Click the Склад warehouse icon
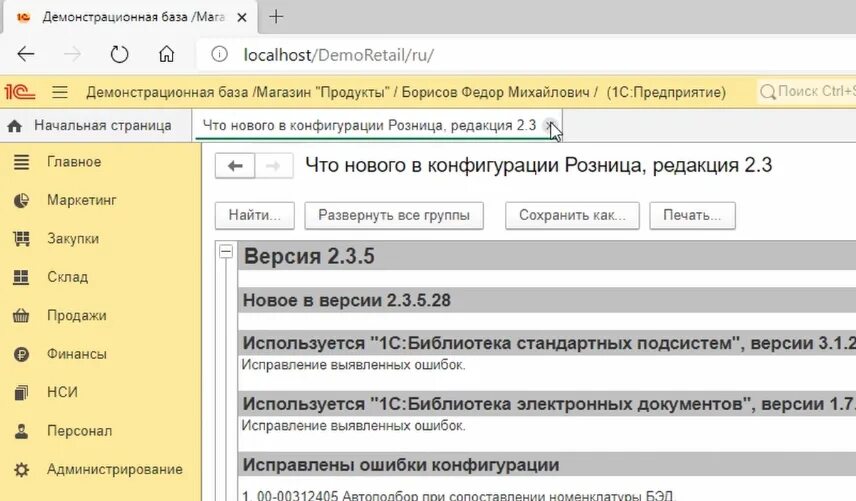Screen dimensions: 856x501 (x=21, y=277)
